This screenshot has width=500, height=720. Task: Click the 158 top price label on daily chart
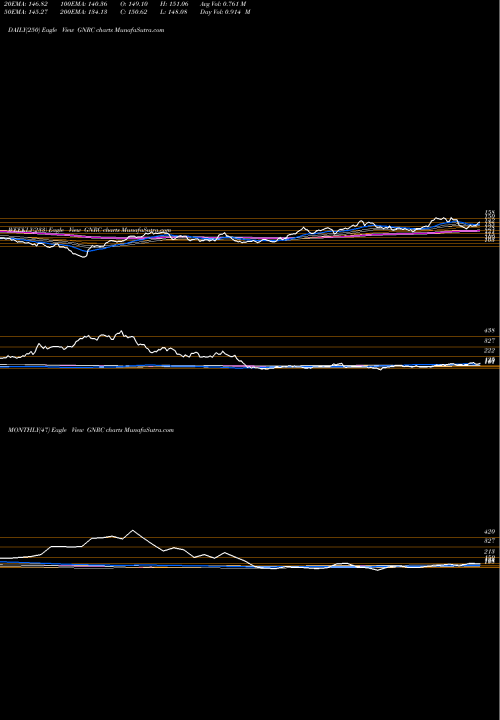pos(489,212)
